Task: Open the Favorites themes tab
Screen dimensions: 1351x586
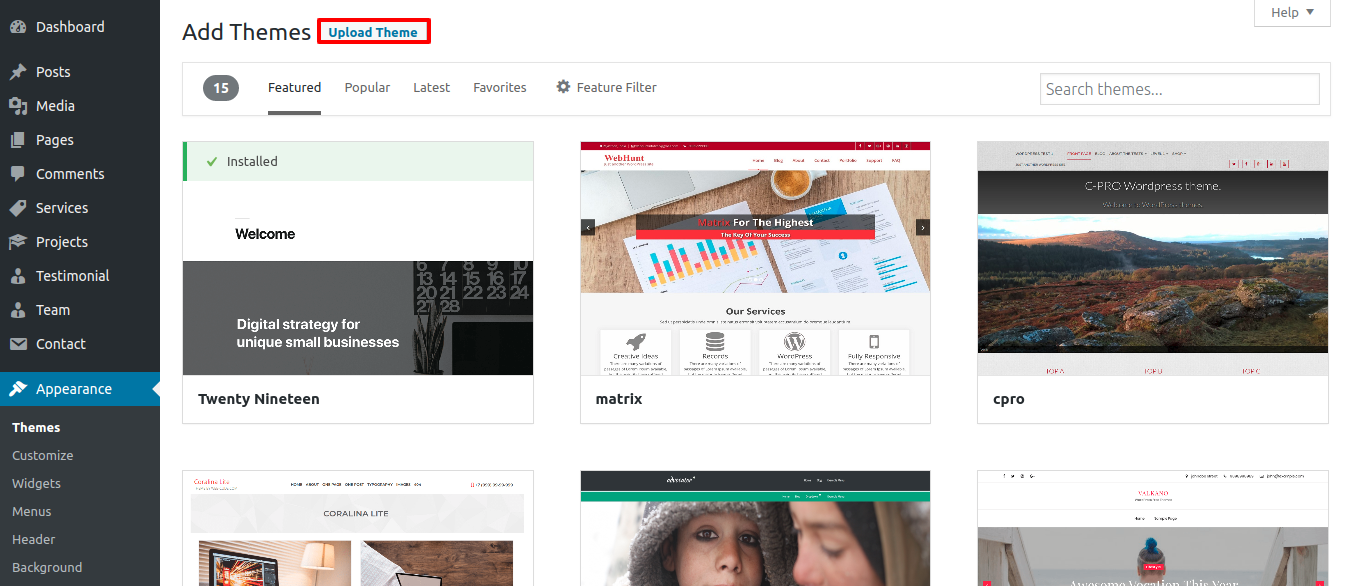Action: [499, 88]
